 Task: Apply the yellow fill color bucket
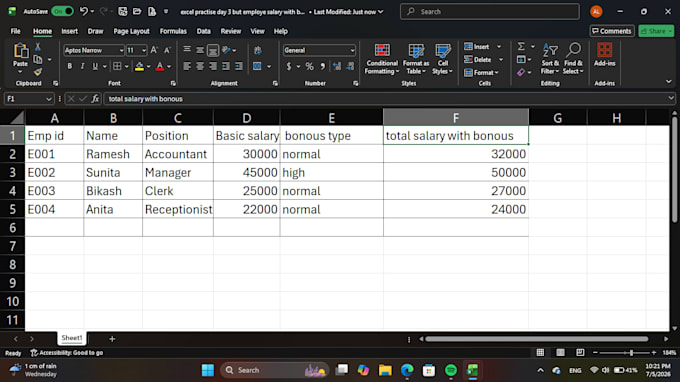(139, 66)
